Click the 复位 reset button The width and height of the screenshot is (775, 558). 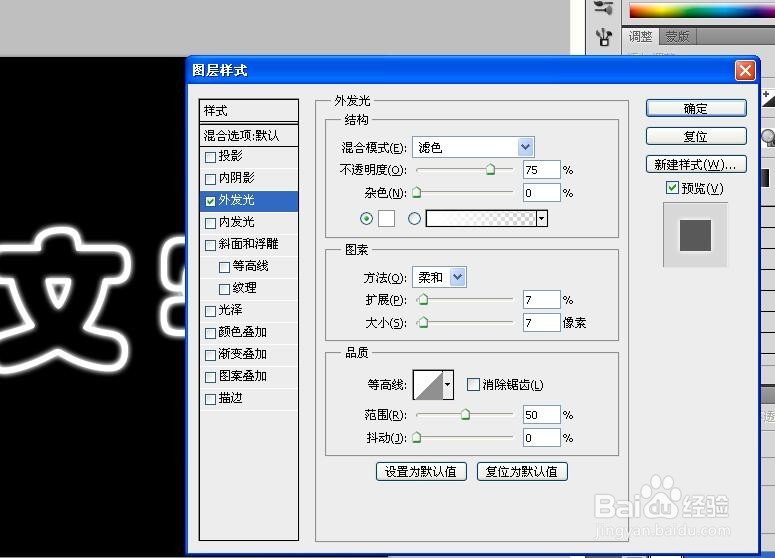pyautogui.click(x=696, y=136)
